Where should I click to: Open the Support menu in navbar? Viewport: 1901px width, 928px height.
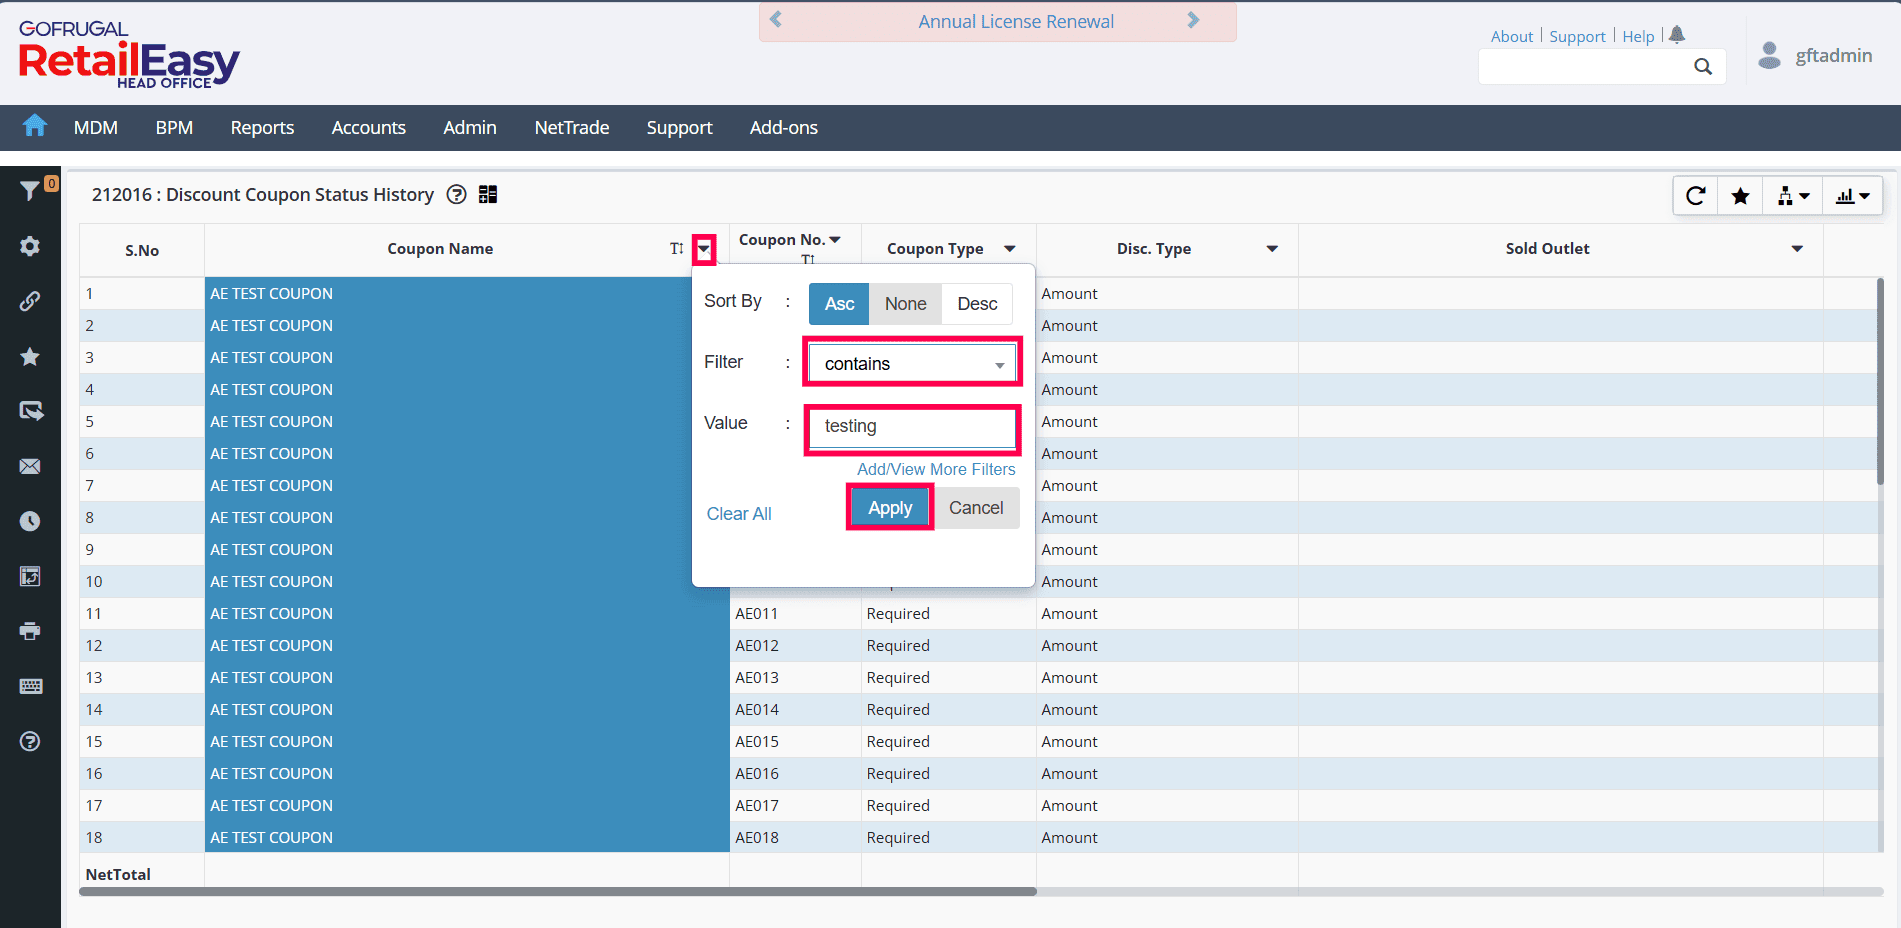tap(680, 128)
